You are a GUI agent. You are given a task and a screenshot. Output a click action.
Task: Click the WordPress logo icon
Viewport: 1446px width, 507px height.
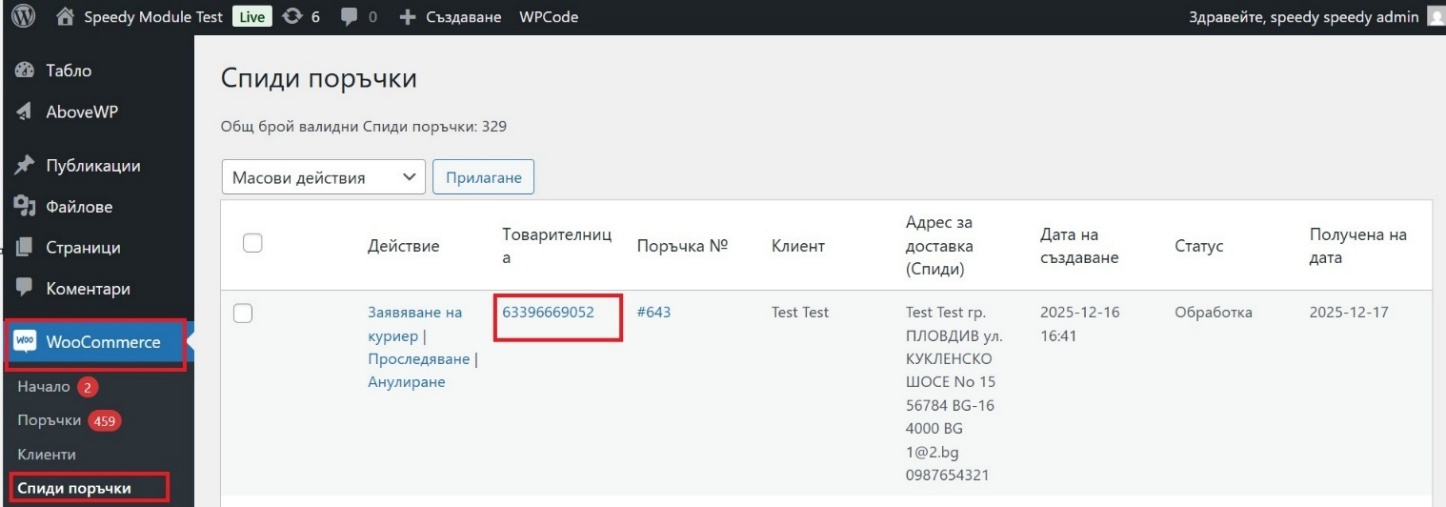22,17
